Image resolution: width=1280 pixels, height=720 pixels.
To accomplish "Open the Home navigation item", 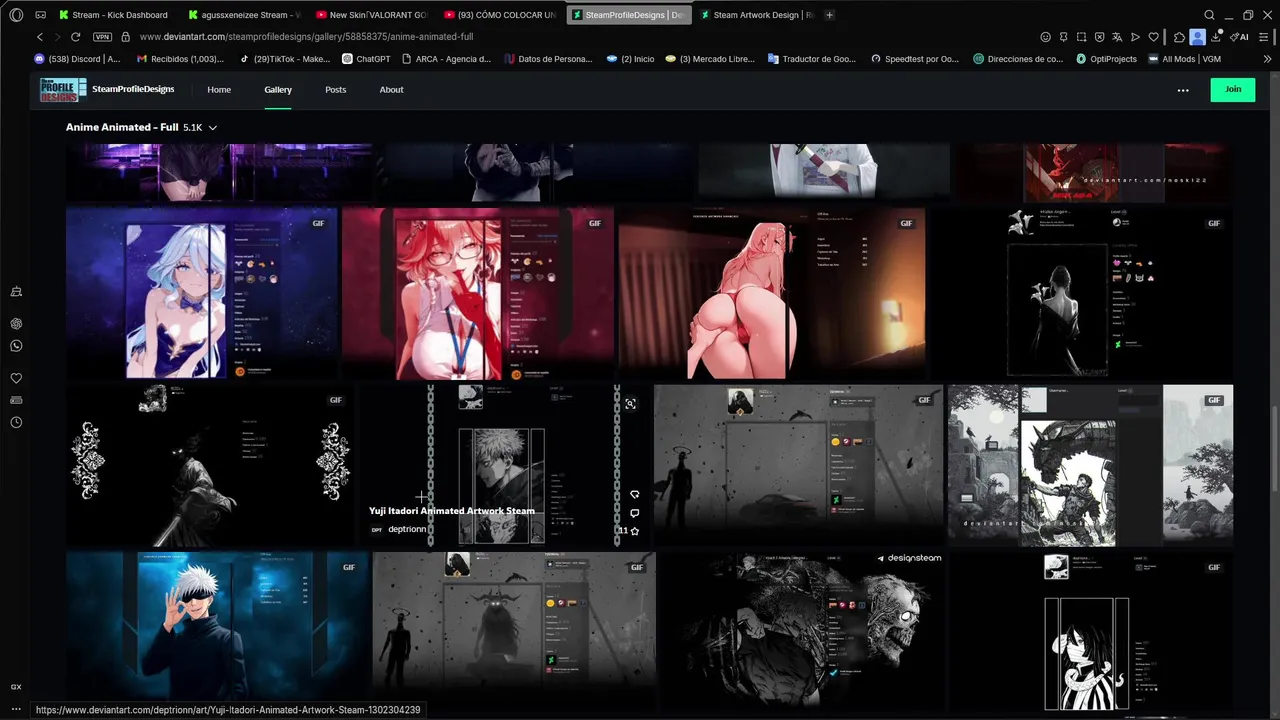I will coord(219,89).
